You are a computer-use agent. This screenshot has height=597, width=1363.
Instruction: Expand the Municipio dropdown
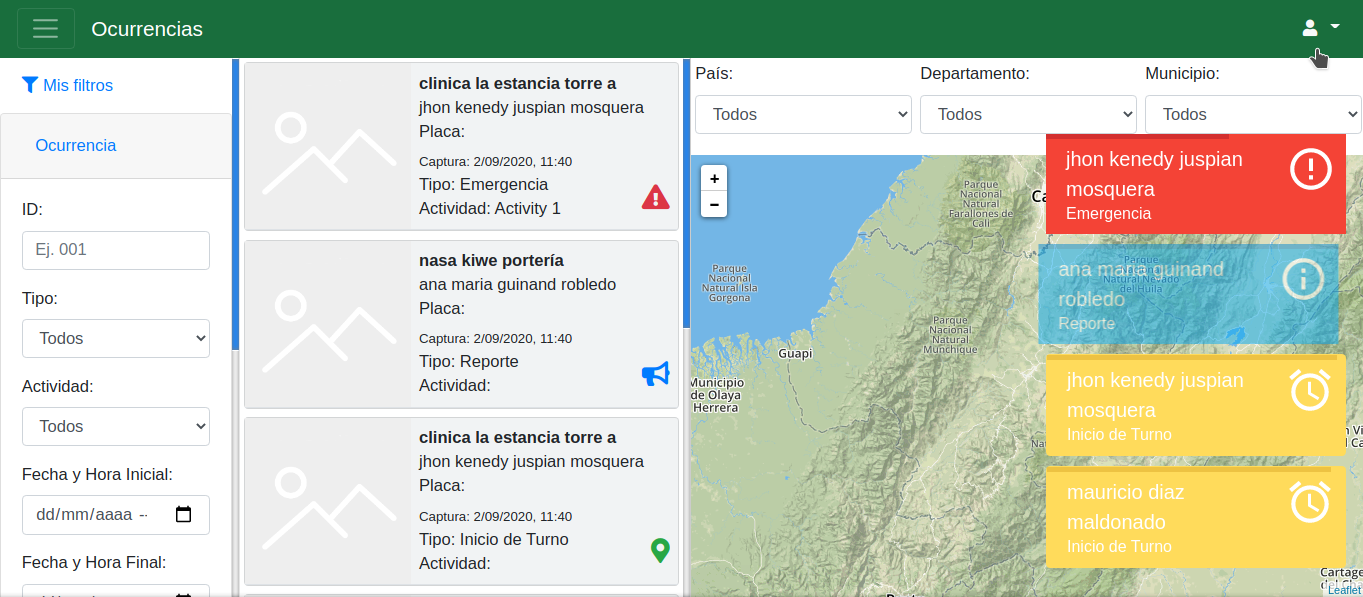[x=1253, y=115]
